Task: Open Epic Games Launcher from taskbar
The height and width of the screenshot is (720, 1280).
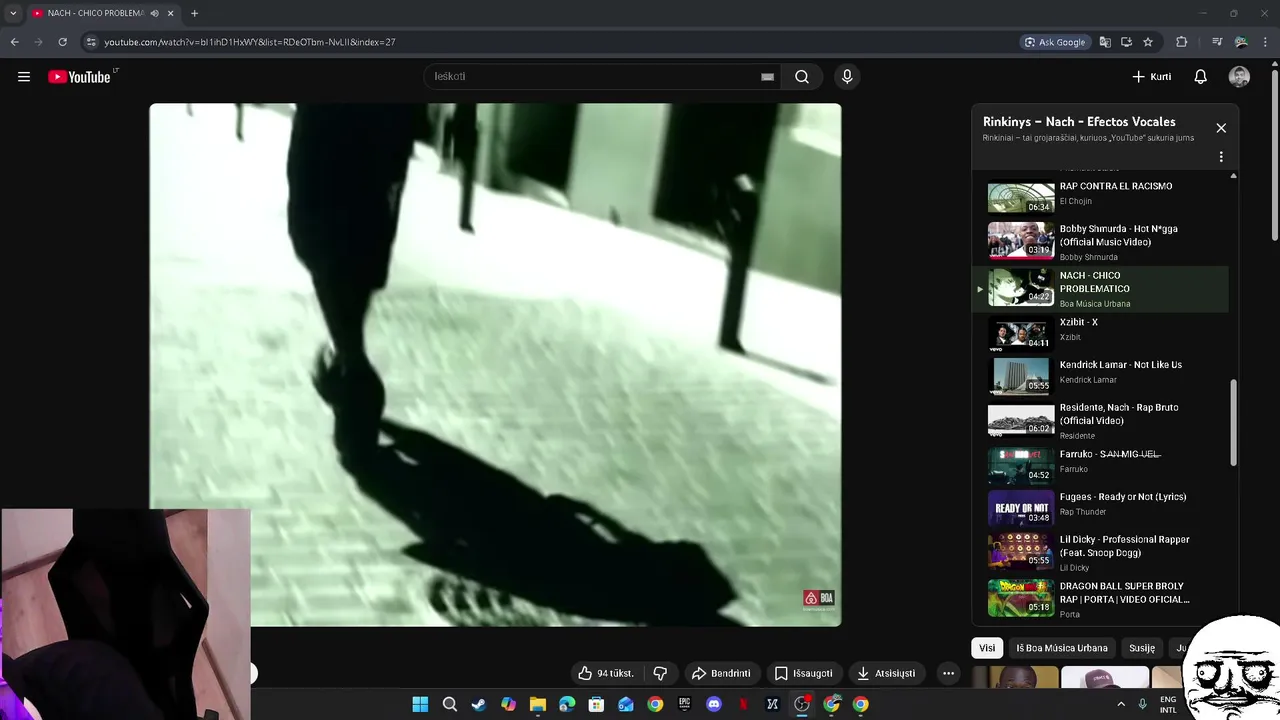Action: (x=685, y=704)
